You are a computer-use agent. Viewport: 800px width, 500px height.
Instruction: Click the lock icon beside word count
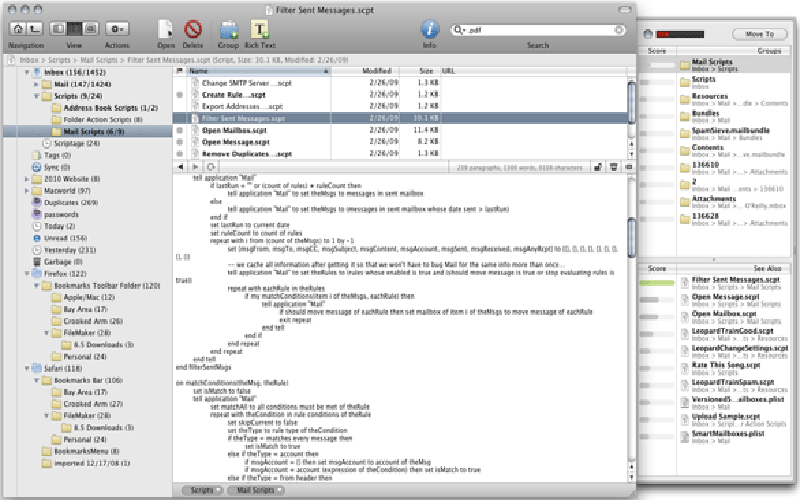[598, 167]
